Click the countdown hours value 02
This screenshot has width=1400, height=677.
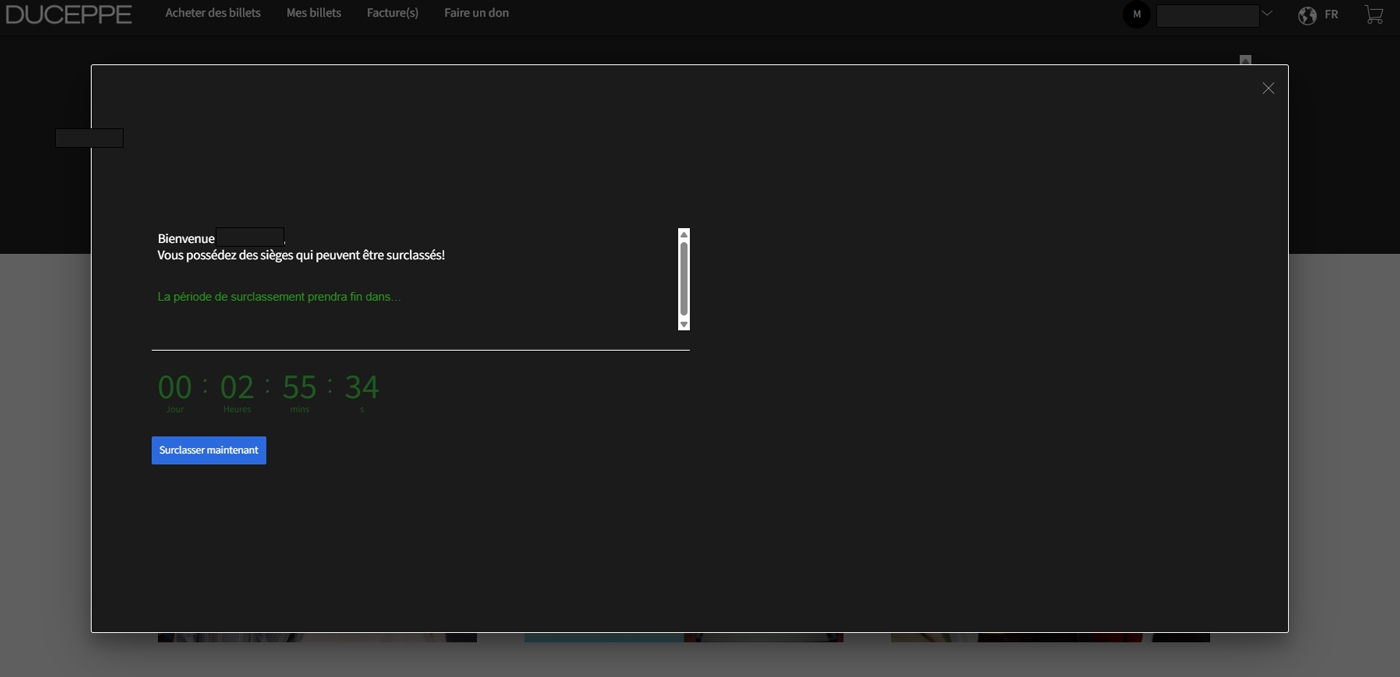(x=237, y=387)
